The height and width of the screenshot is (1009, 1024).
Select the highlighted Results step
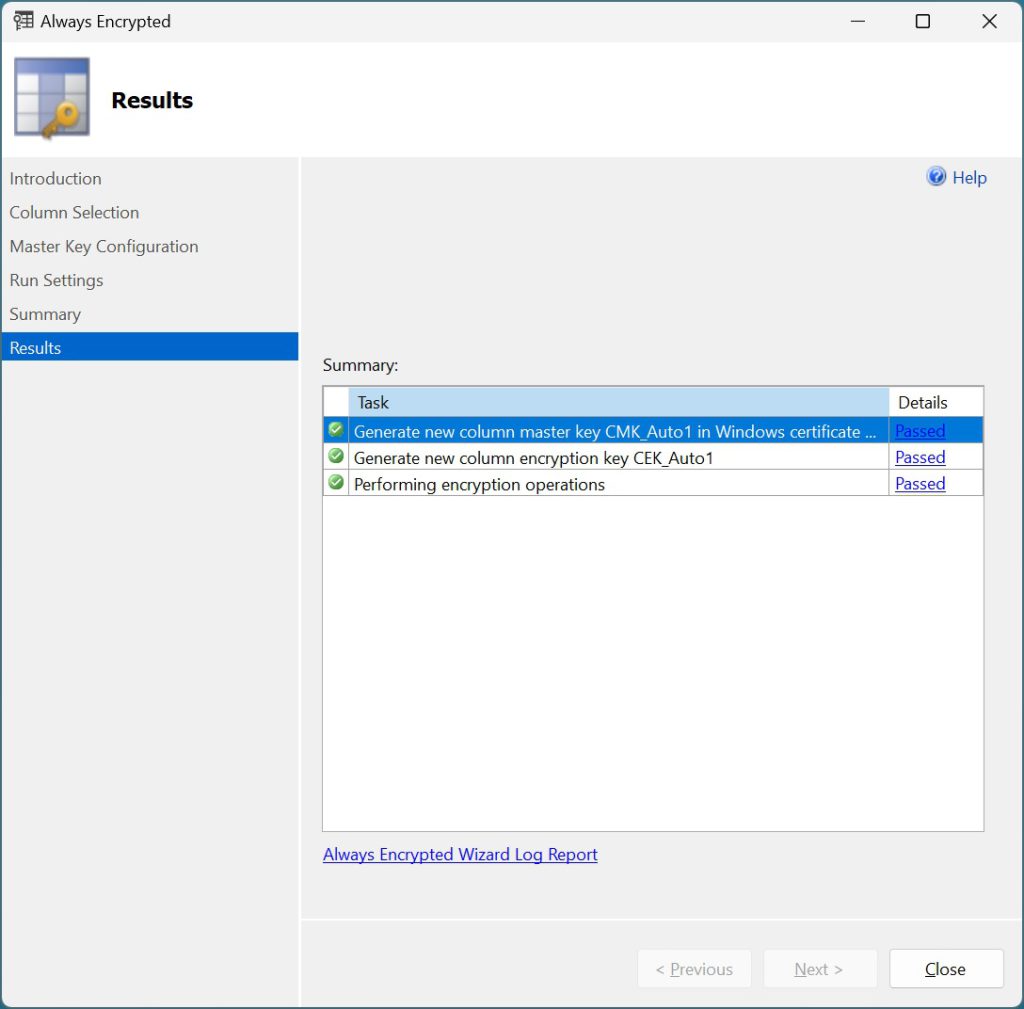(150, 347)
